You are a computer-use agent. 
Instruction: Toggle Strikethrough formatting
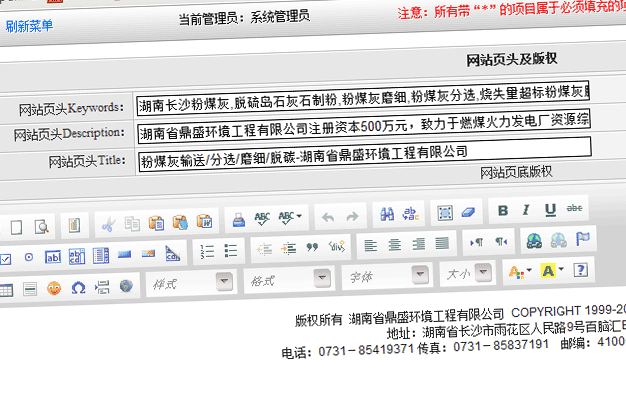574,208
